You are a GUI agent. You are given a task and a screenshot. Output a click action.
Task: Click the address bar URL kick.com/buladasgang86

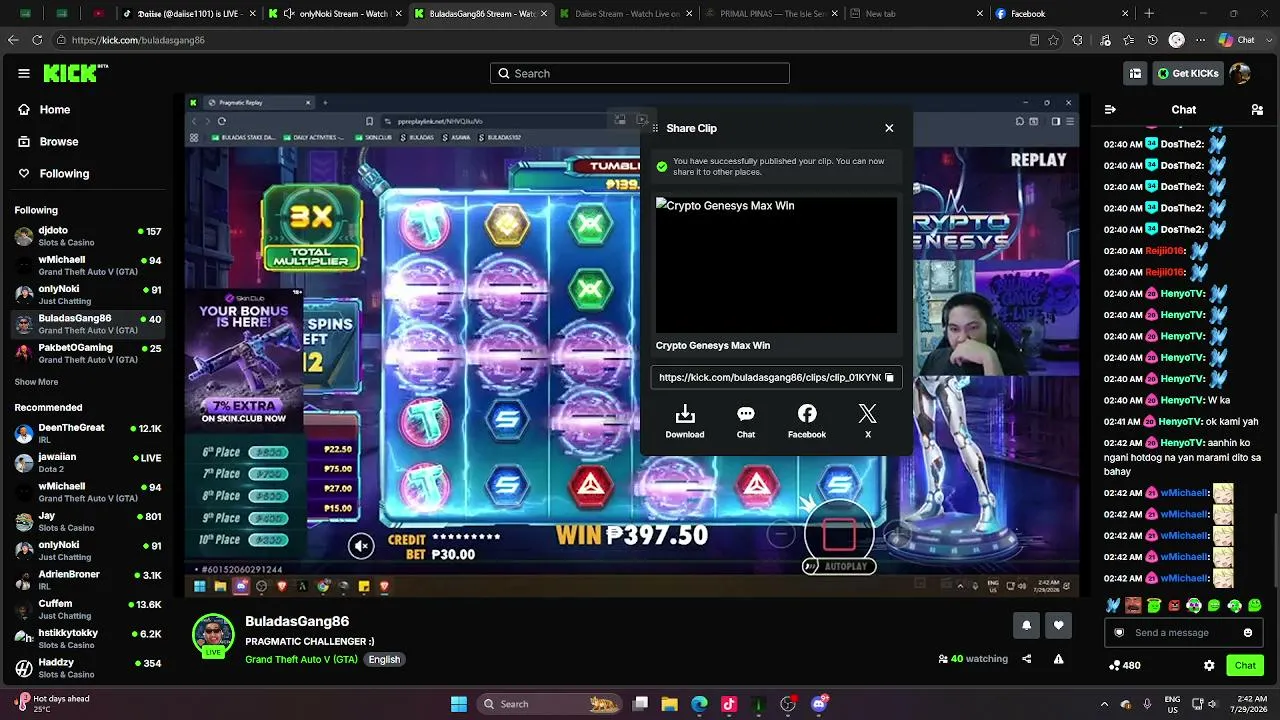click(x=138, y=40)
